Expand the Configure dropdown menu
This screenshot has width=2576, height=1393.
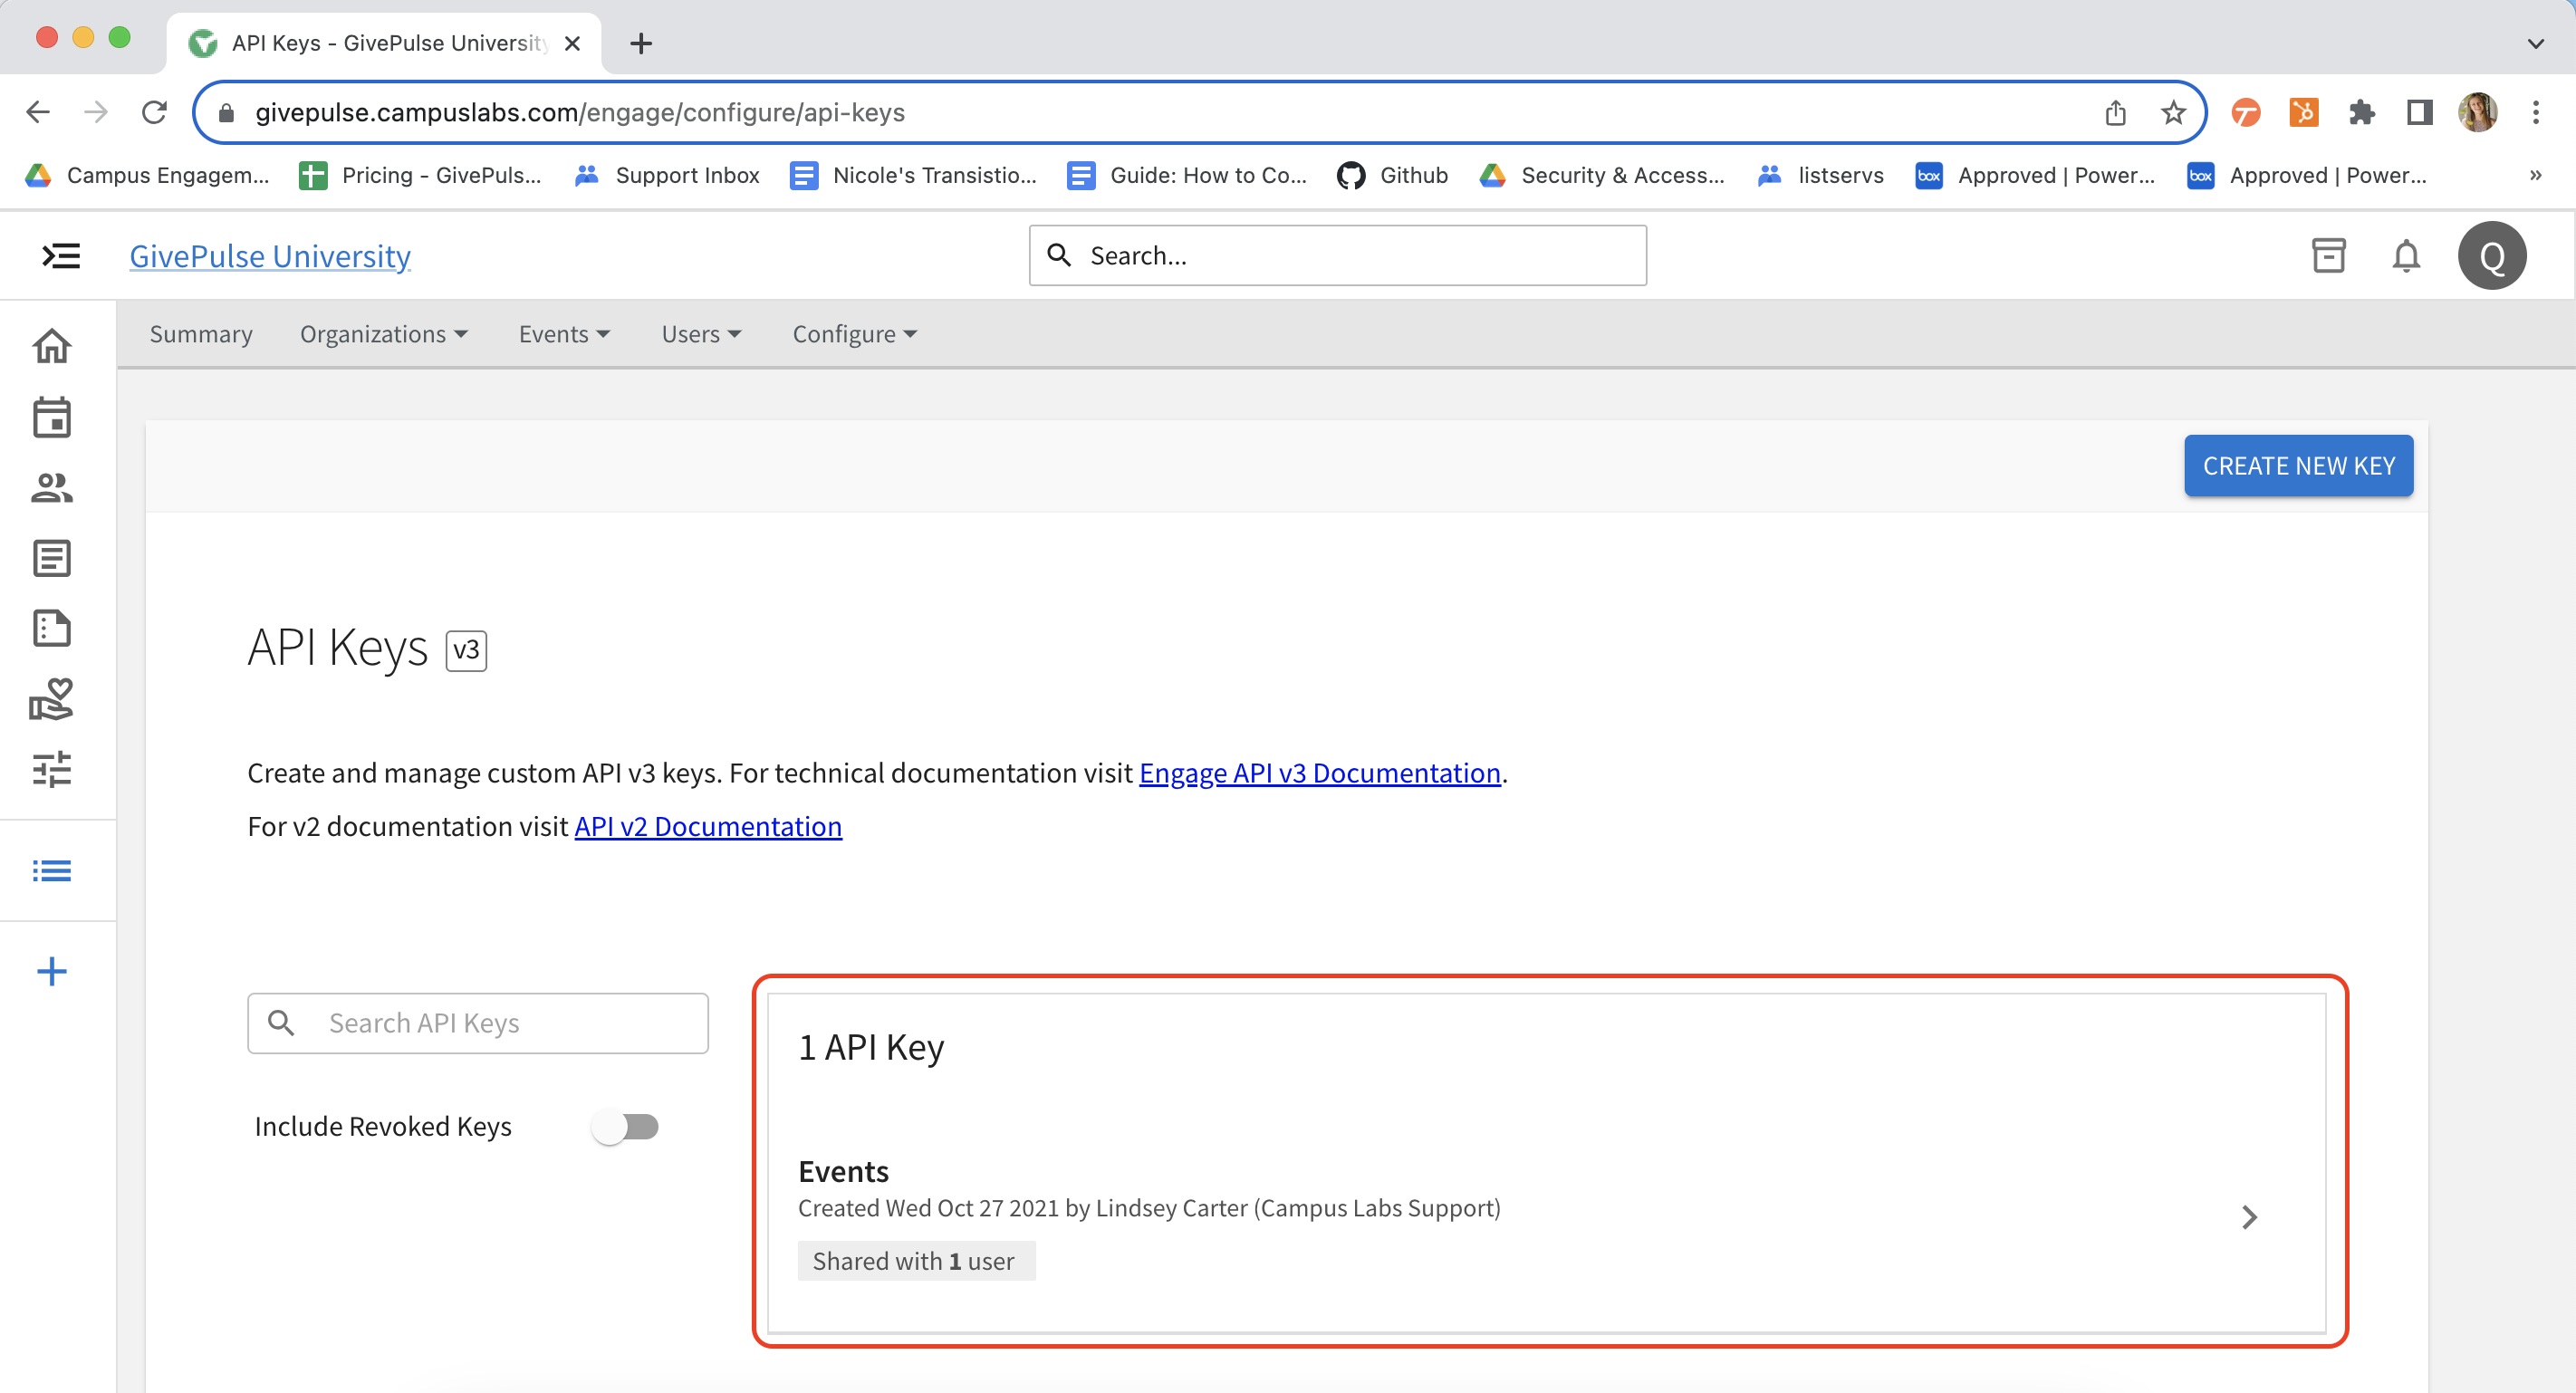click(x=855, y=334)
